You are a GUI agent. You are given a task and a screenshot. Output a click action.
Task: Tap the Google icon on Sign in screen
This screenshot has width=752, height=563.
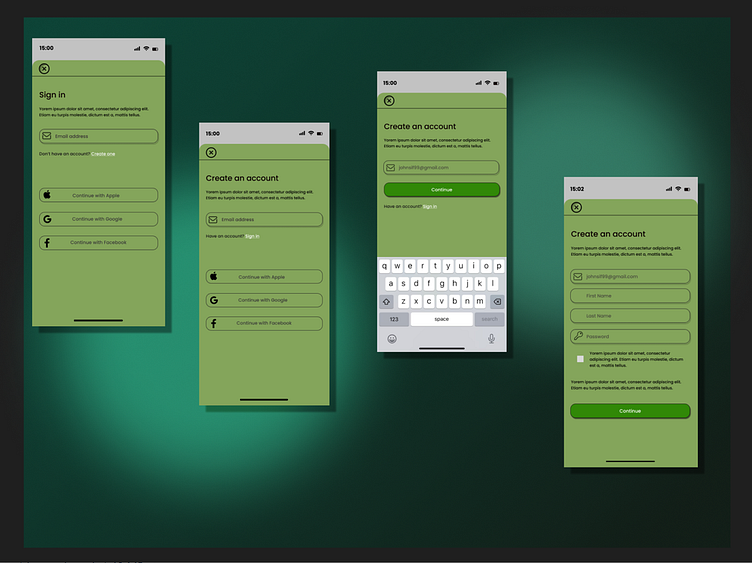47,219
